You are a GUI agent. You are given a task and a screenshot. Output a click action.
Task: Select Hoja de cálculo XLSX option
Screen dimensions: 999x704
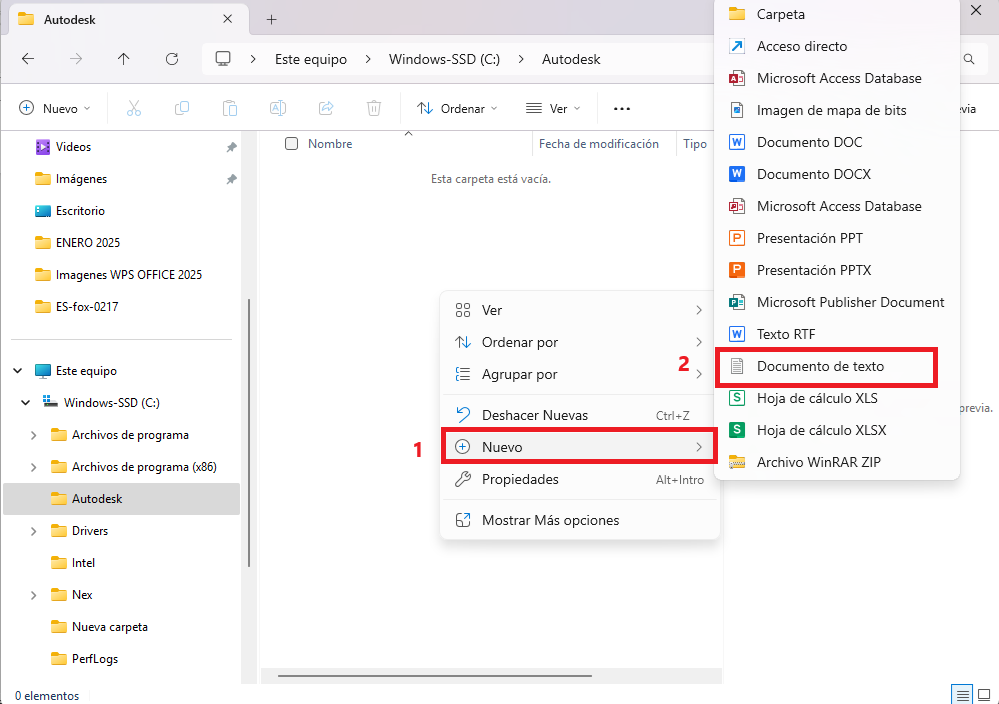click(821, 430)
